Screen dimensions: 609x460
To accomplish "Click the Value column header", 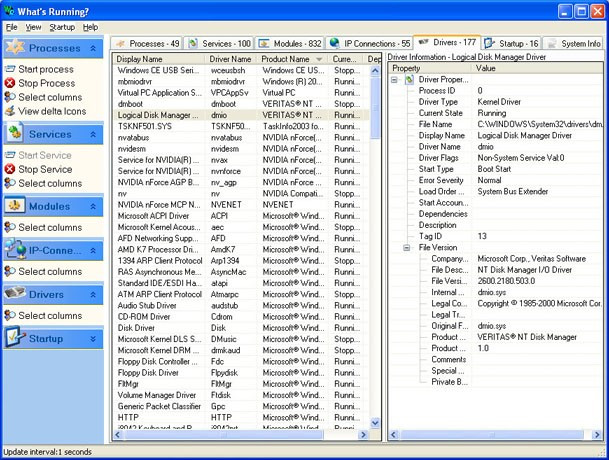I will pos(538,68).
